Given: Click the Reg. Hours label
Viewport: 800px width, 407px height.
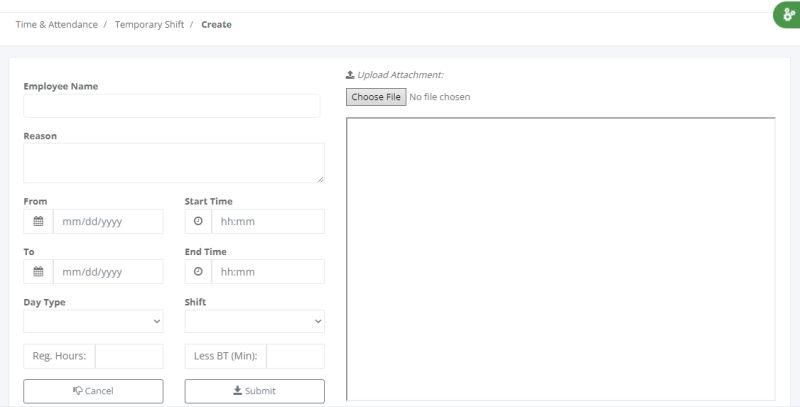Looking at the screenshot, I should point(59,356).
